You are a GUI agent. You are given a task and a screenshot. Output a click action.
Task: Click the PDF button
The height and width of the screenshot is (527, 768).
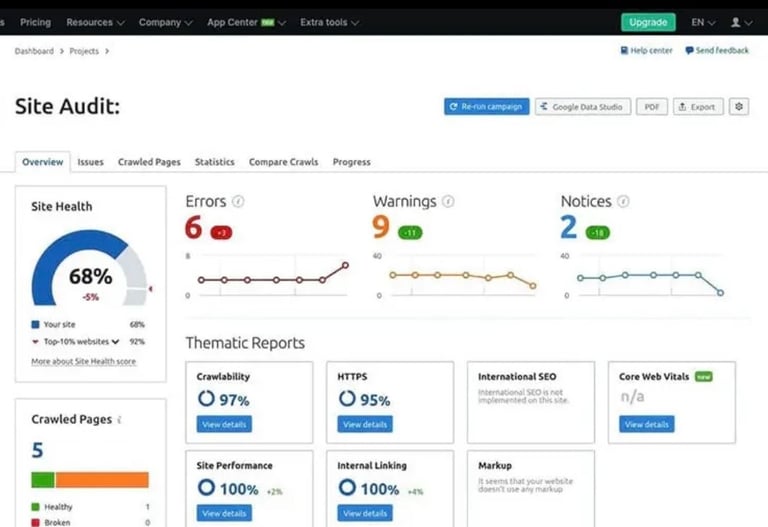[651, 106]
